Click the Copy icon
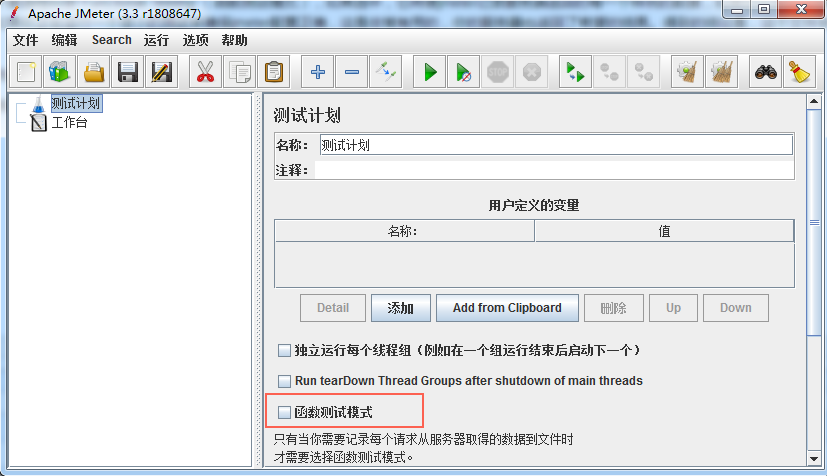827x476 pixels. 239,72
